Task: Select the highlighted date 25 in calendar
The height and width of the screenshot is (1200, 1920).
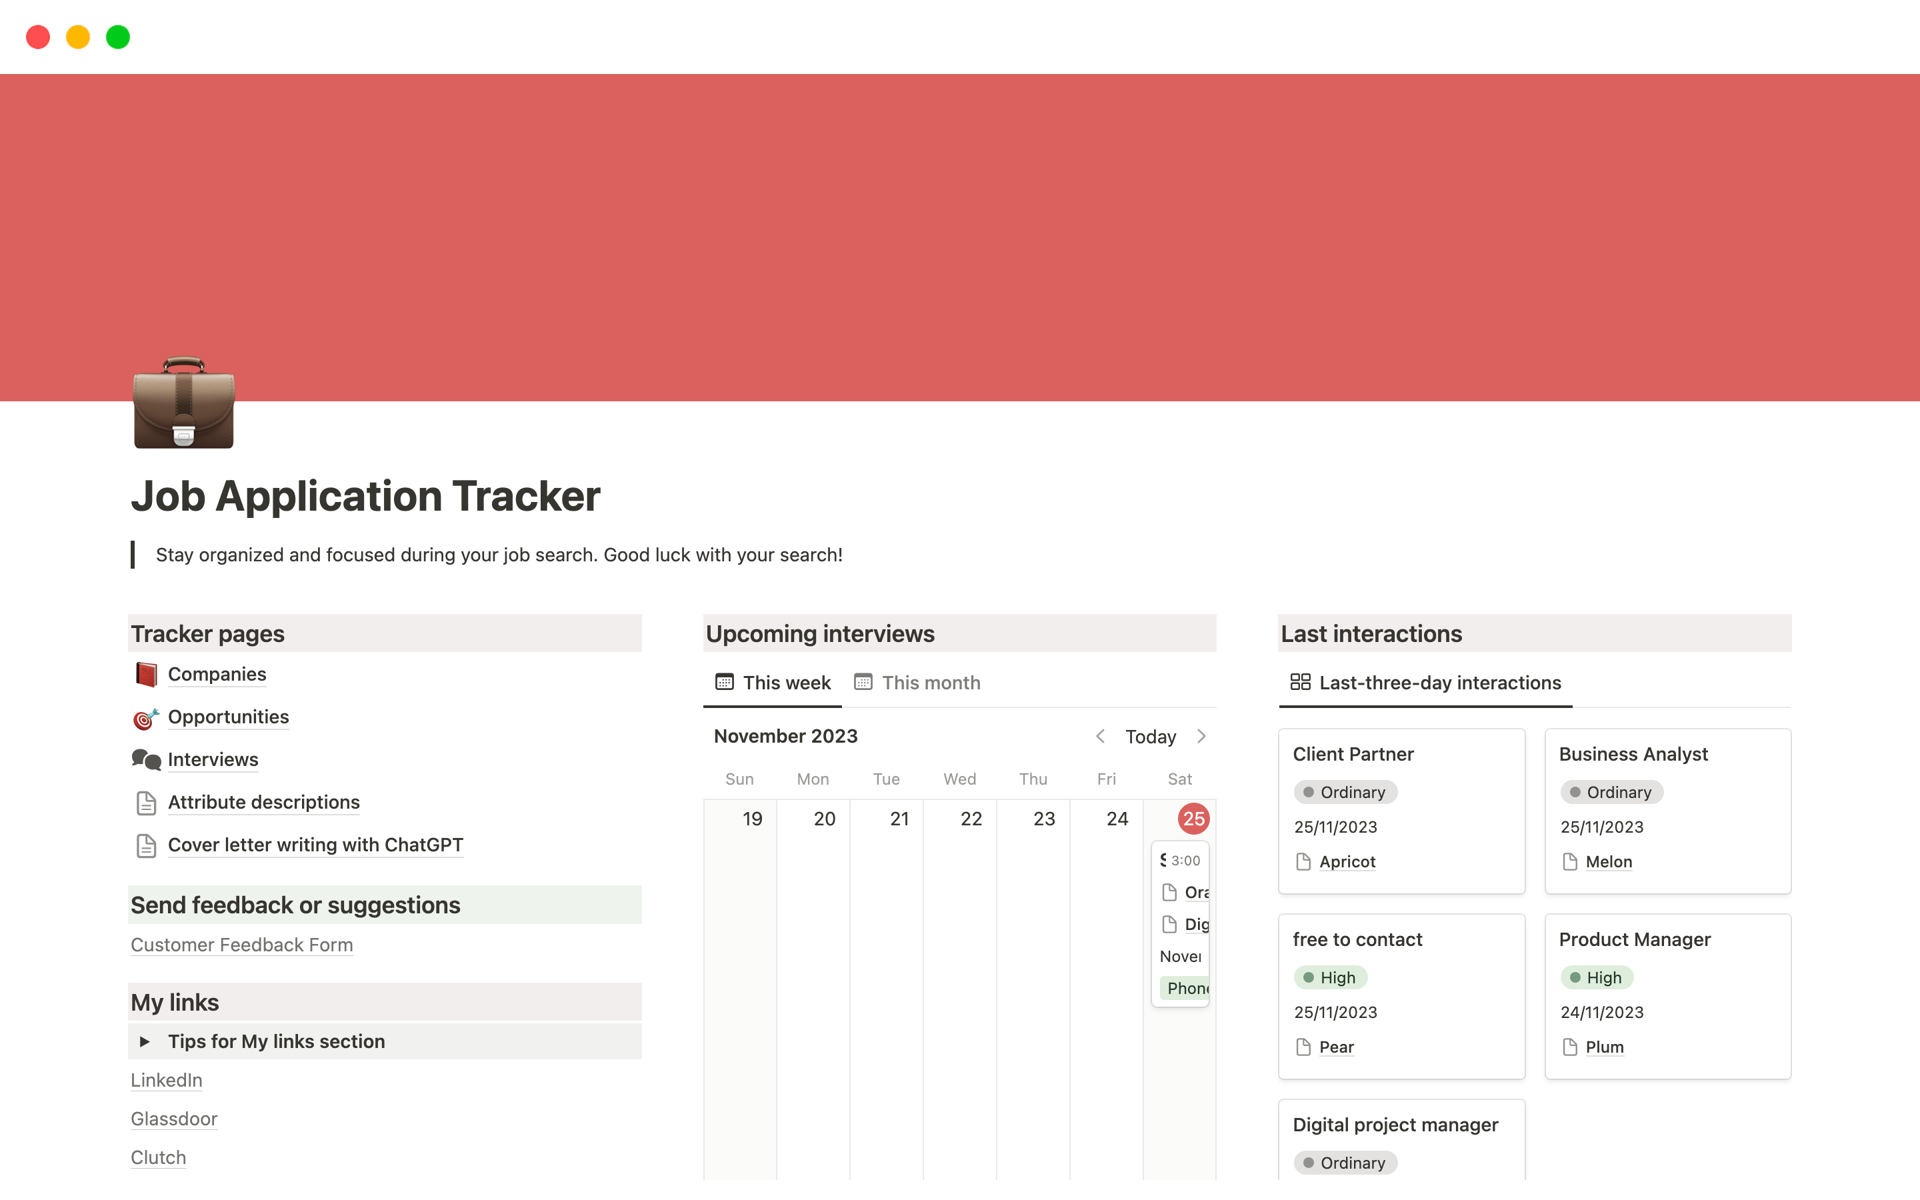Action: pyautogui.click(x=1193, y=819)
